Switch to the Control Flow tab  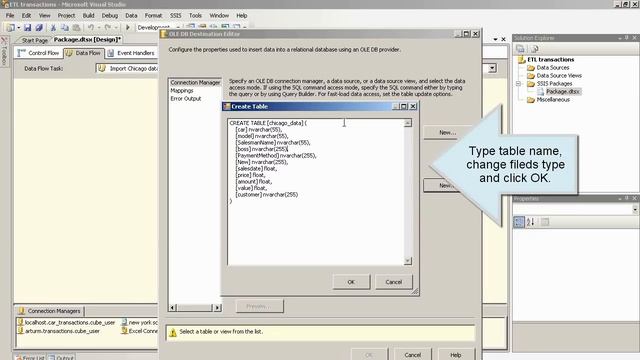[39, 53]
